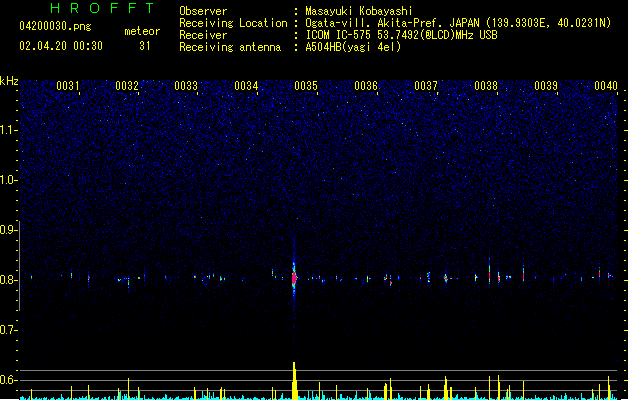Click time marker 0038
This screenshot has height=400, width=629.
486,86
